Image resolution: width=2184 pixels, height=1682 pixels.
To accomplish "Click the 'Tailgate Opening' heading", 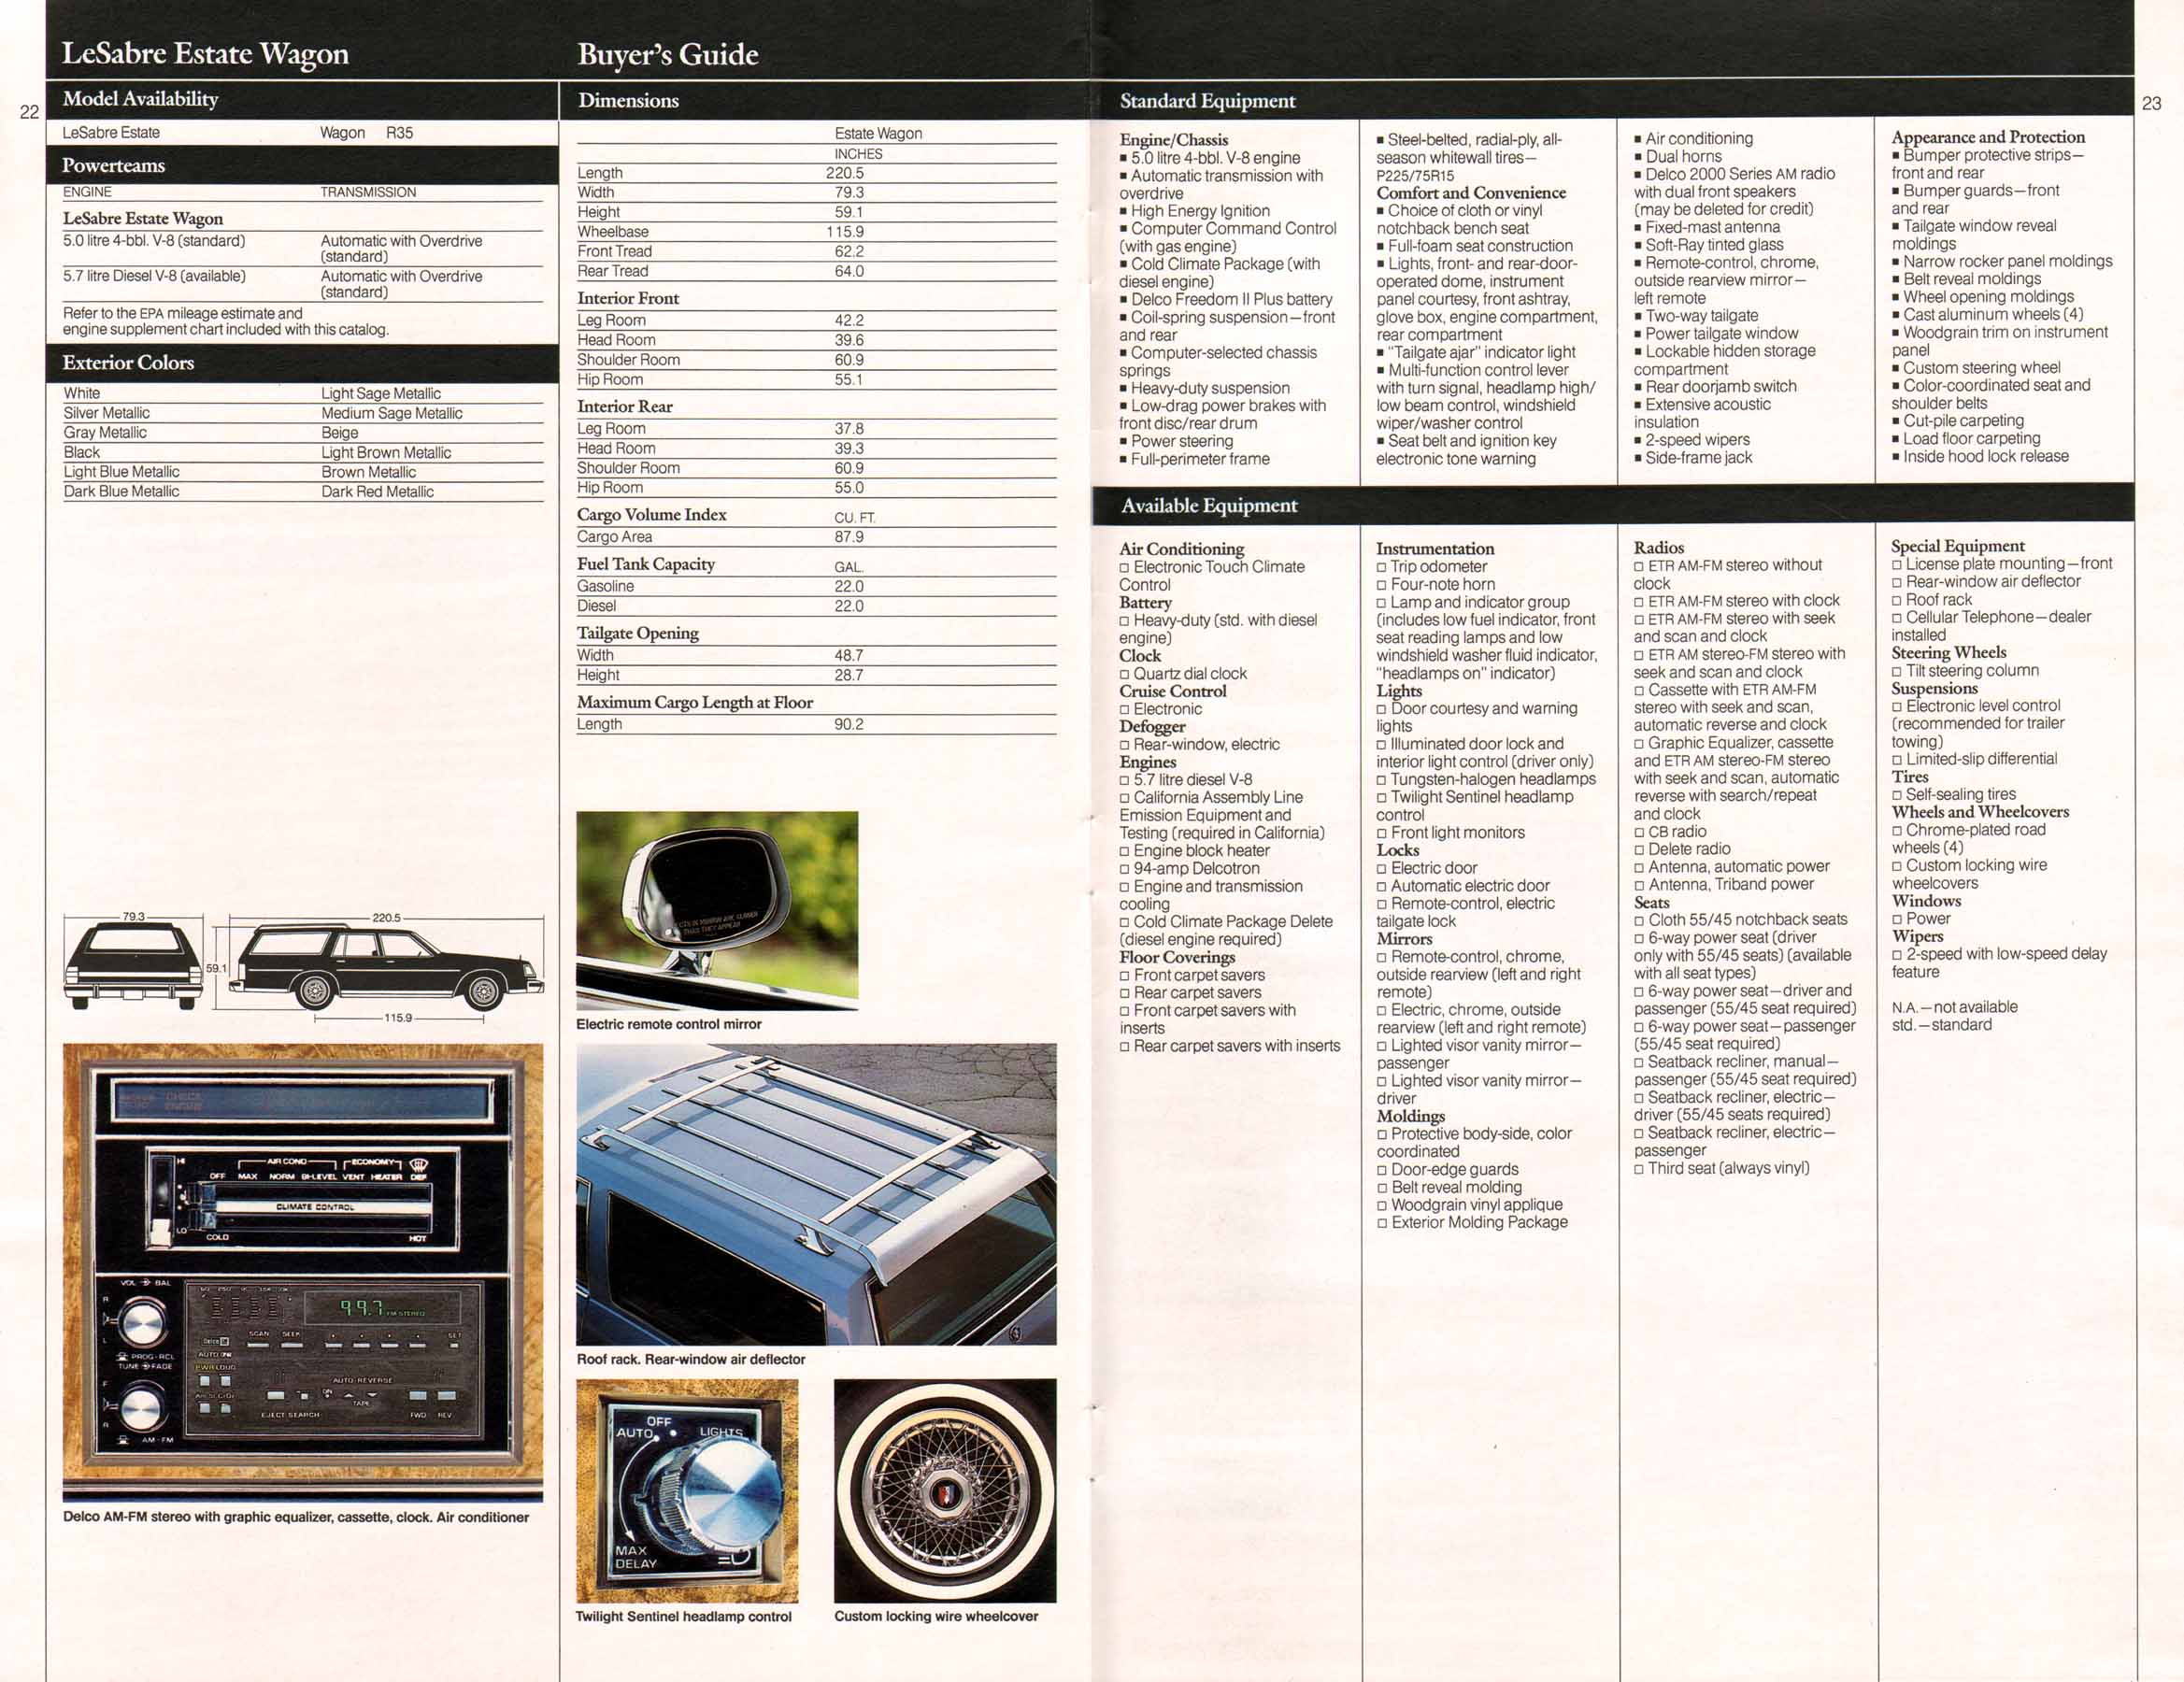I will click(x=638, y=633).
